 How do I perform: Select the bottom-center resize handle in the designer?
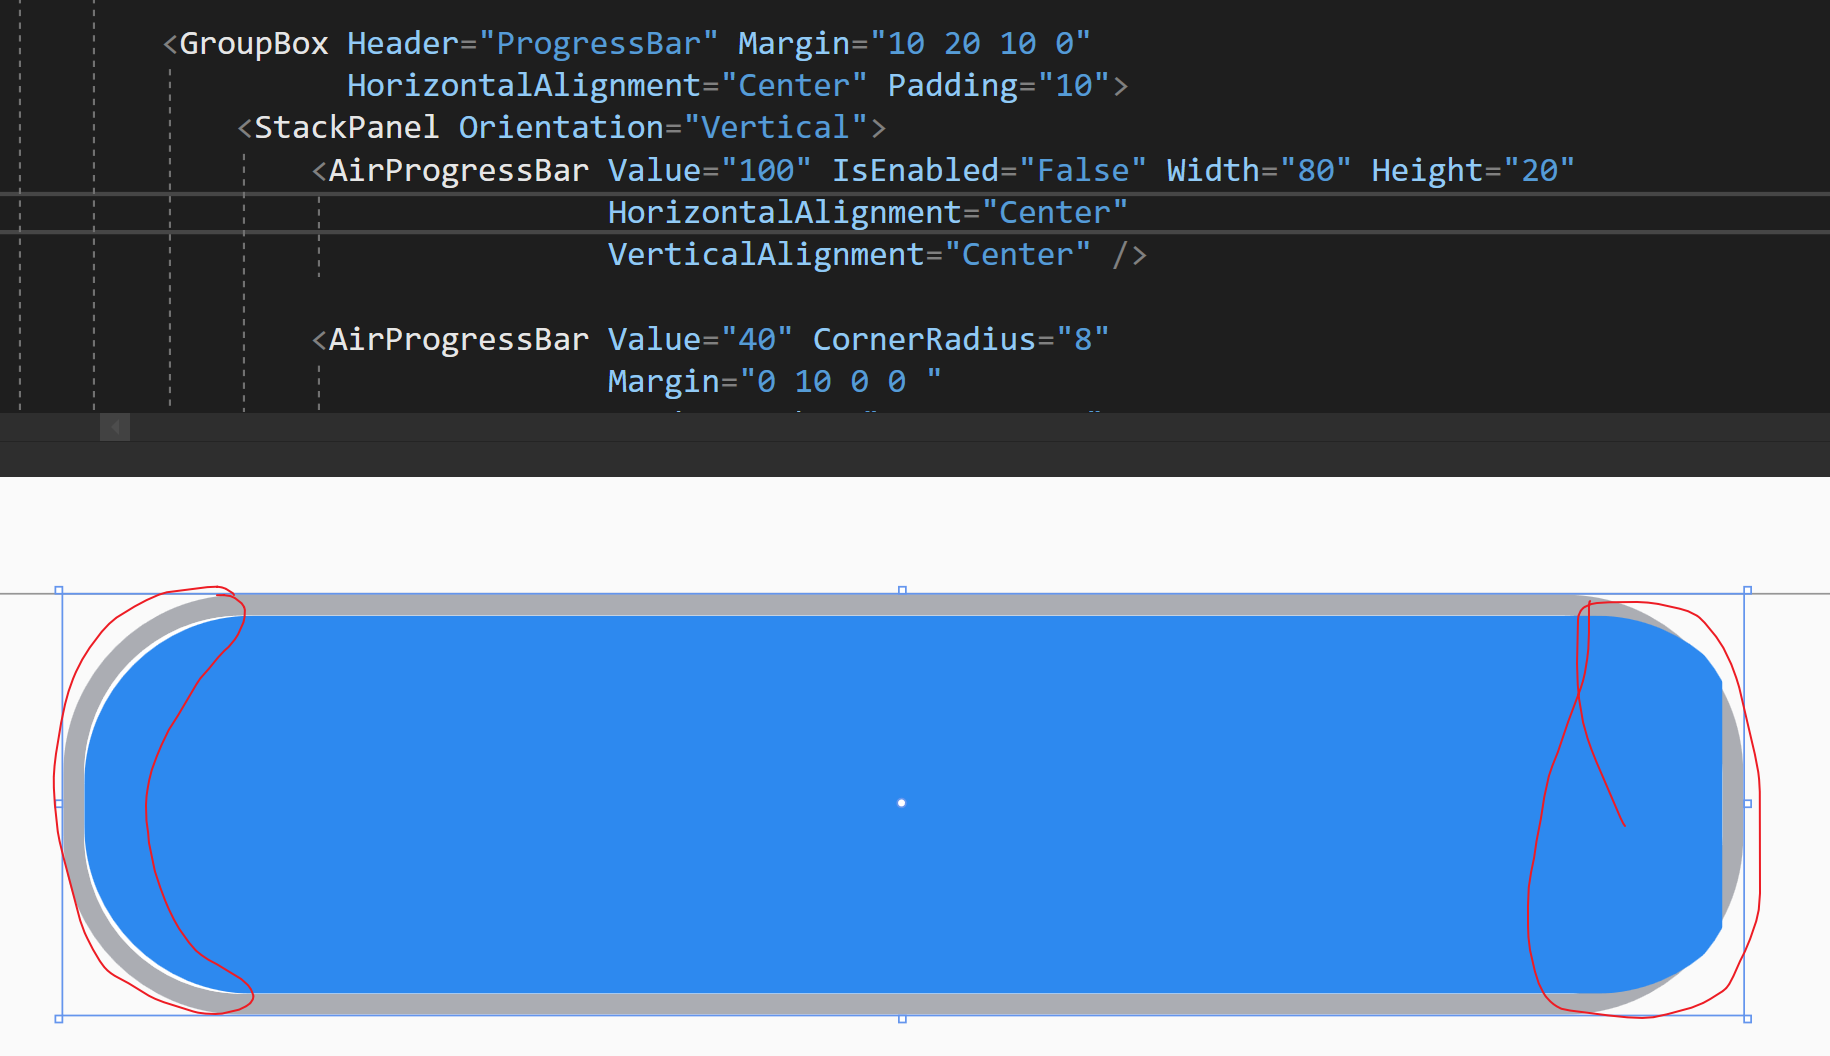click(x=902, y=1018)
